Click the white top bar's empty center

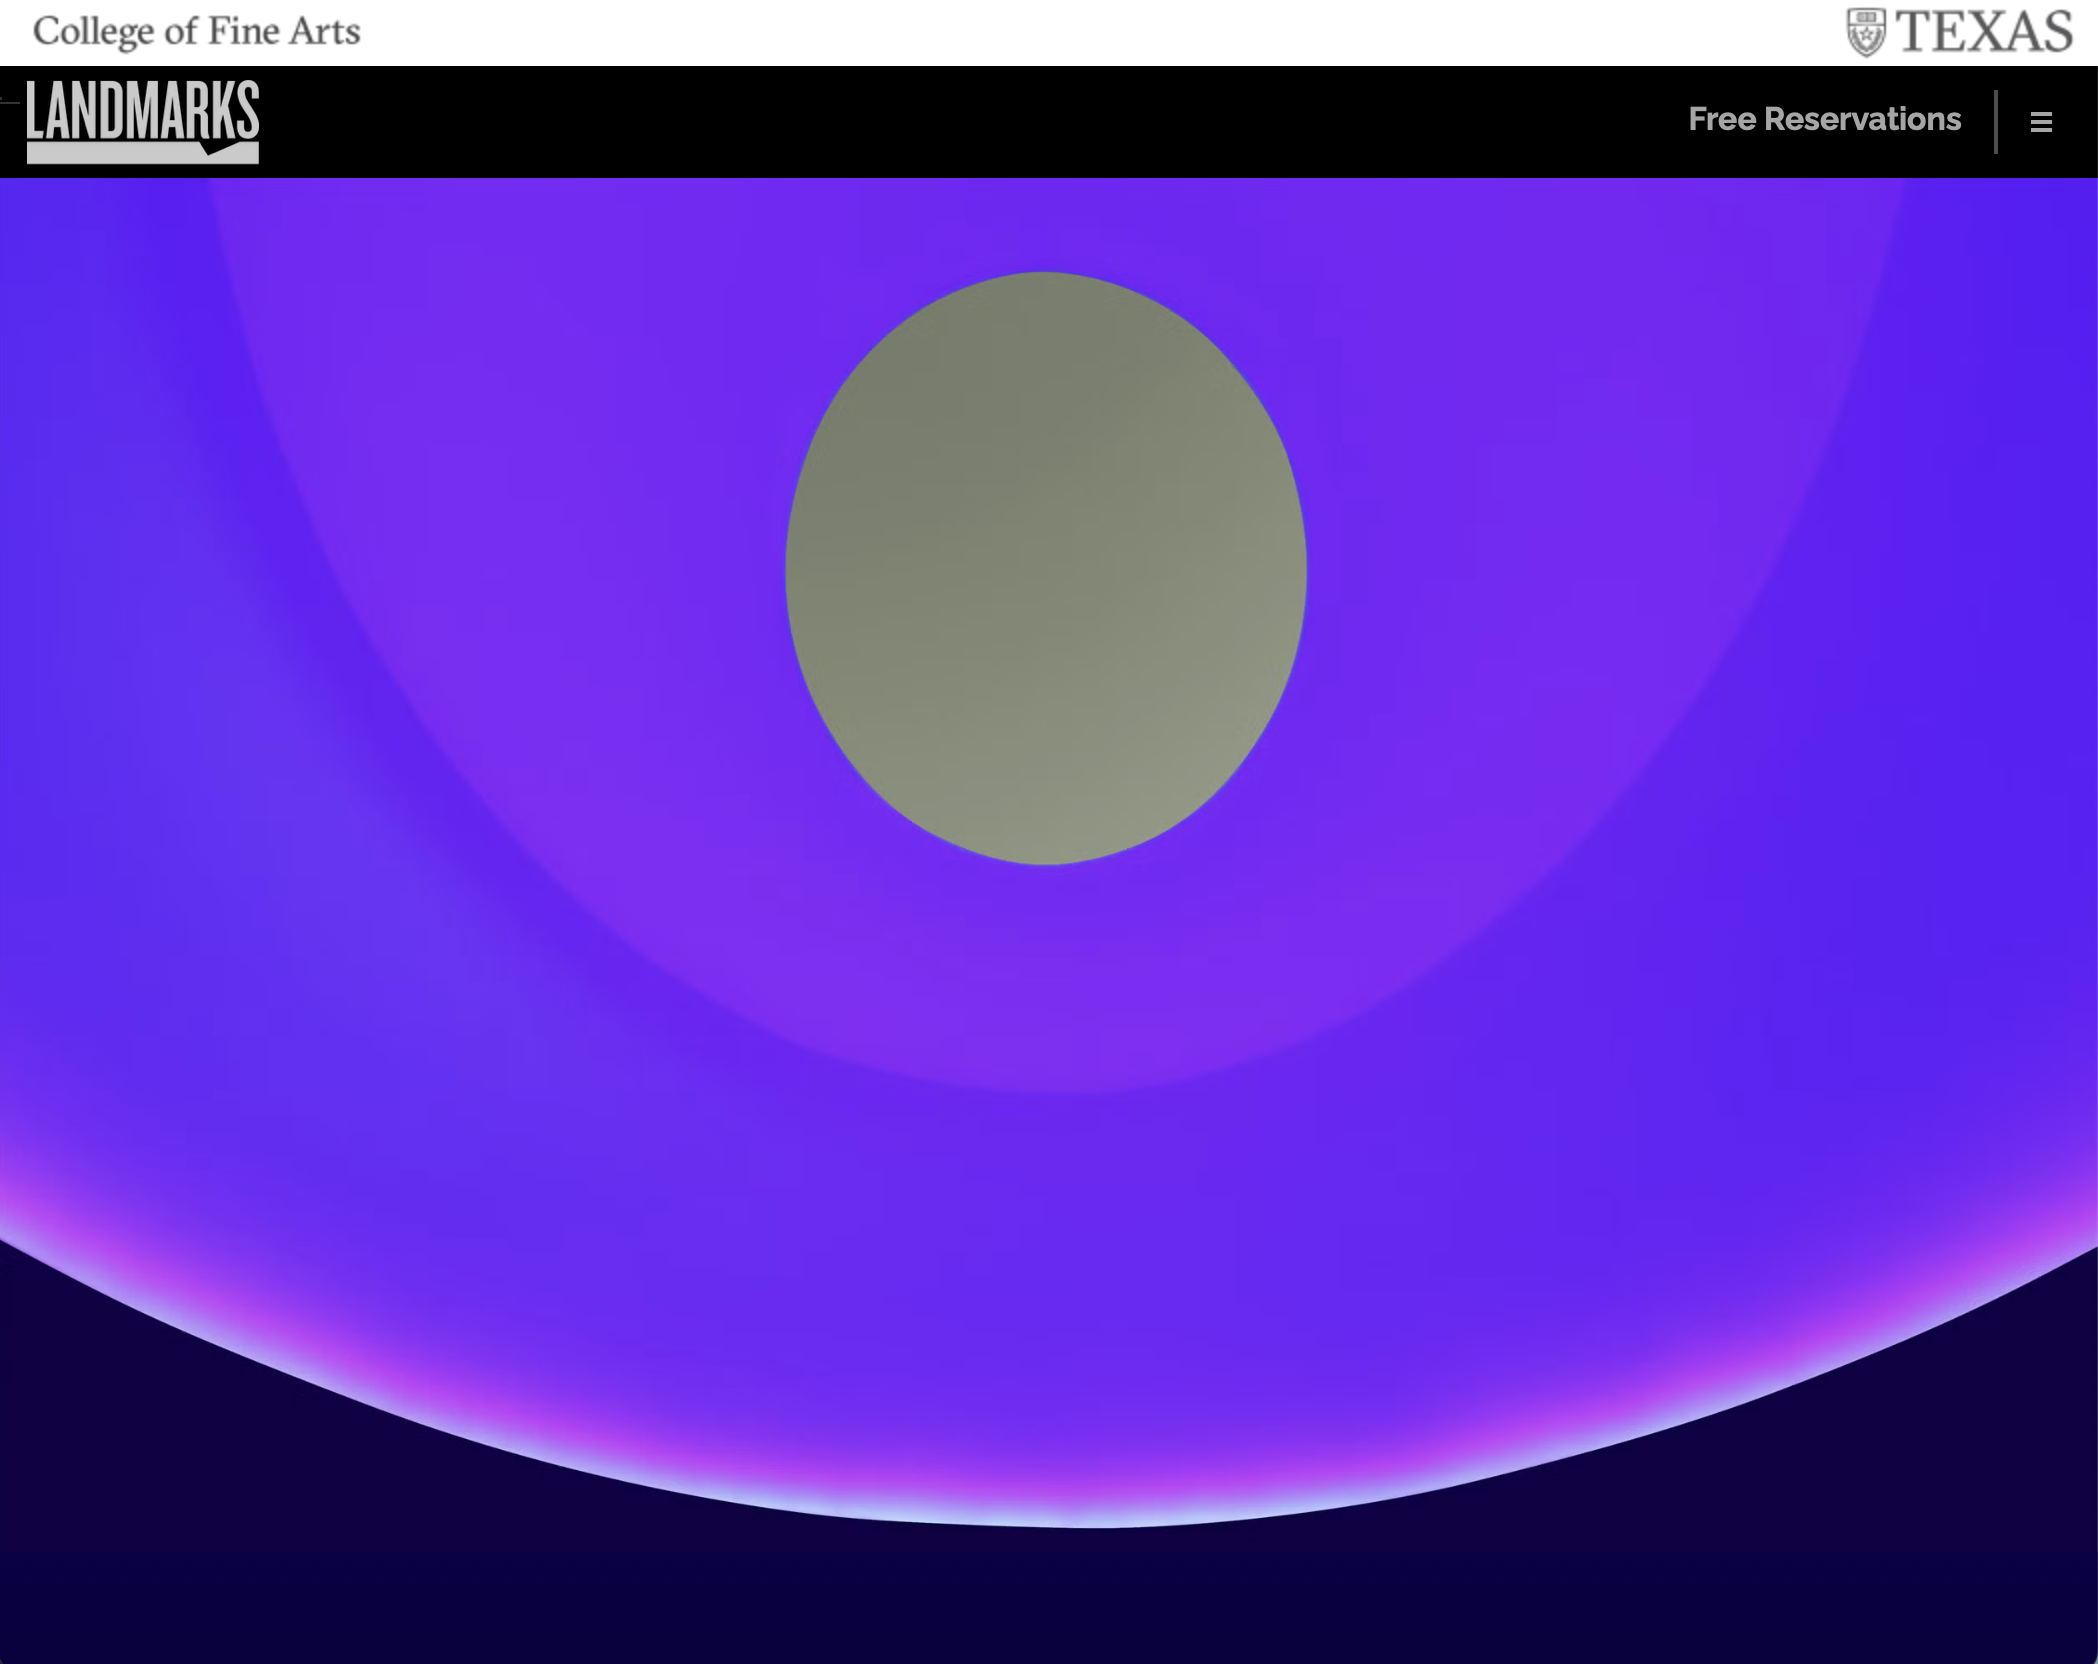[1050, 32]
